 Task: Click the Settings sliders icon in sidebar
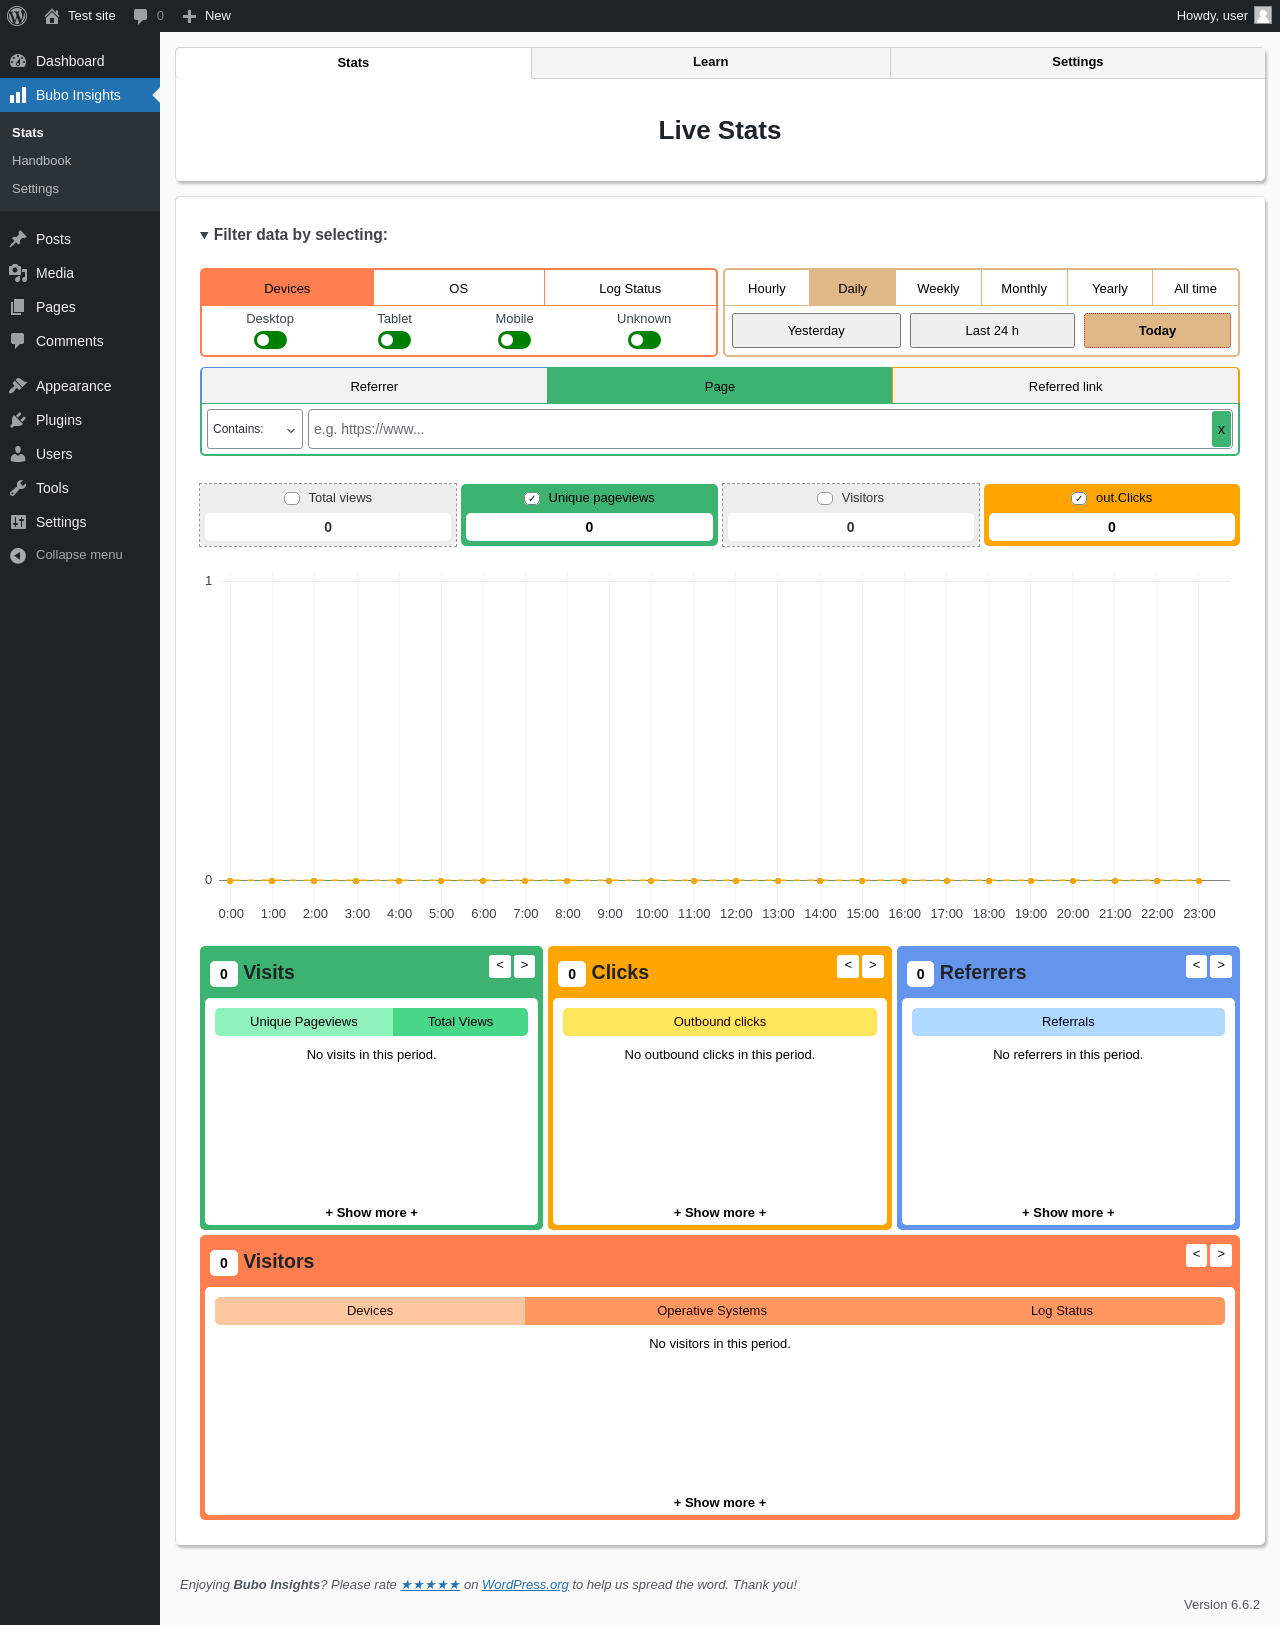[x=18, y=522]
